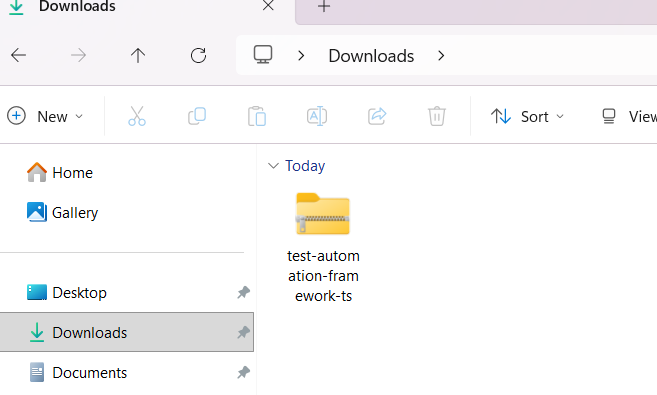Click the Share icon in toolbar
The height and width of the screenshot is (395, 657).
(x=377, y=116)
